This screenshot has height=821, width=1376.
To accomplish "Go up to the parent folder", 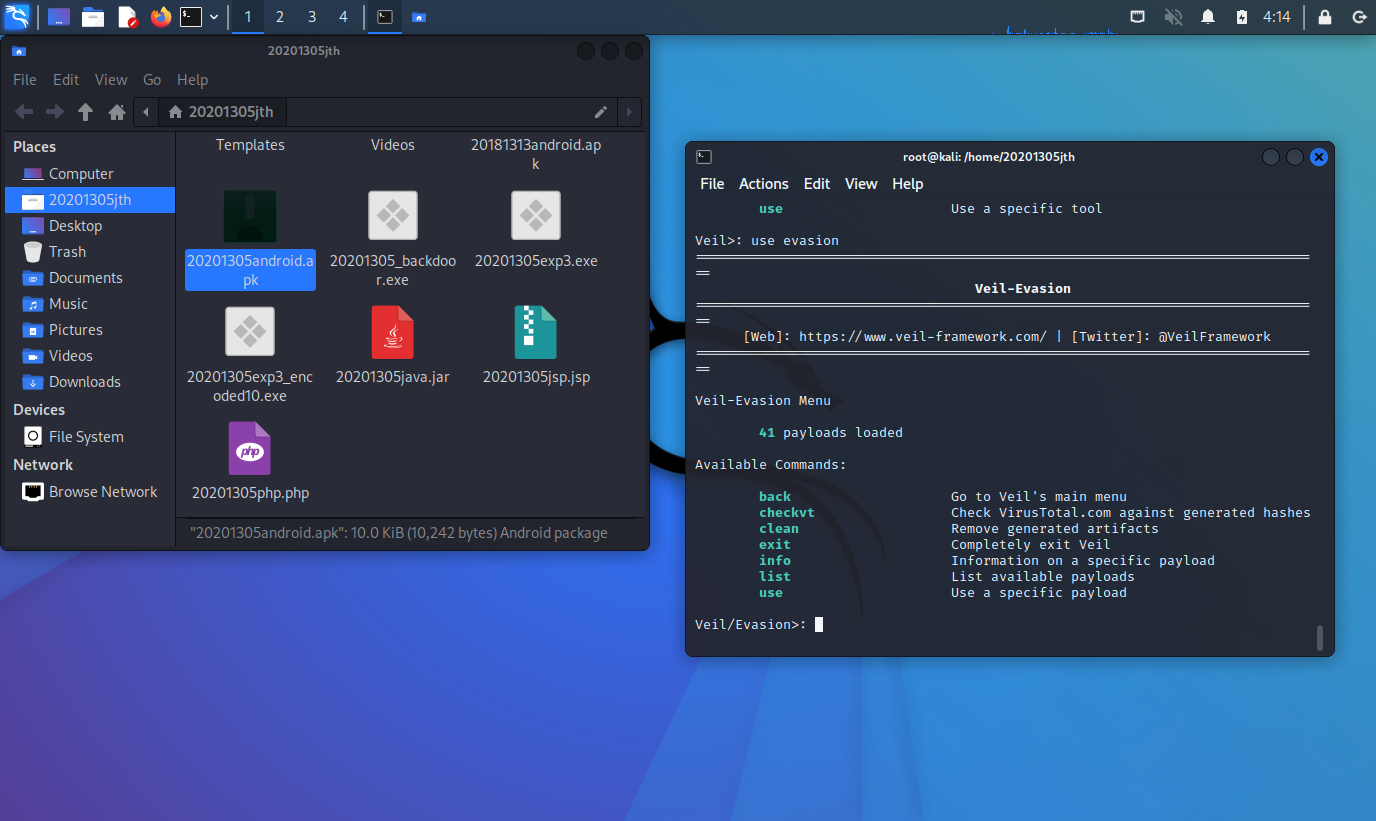I will [86, 112].
